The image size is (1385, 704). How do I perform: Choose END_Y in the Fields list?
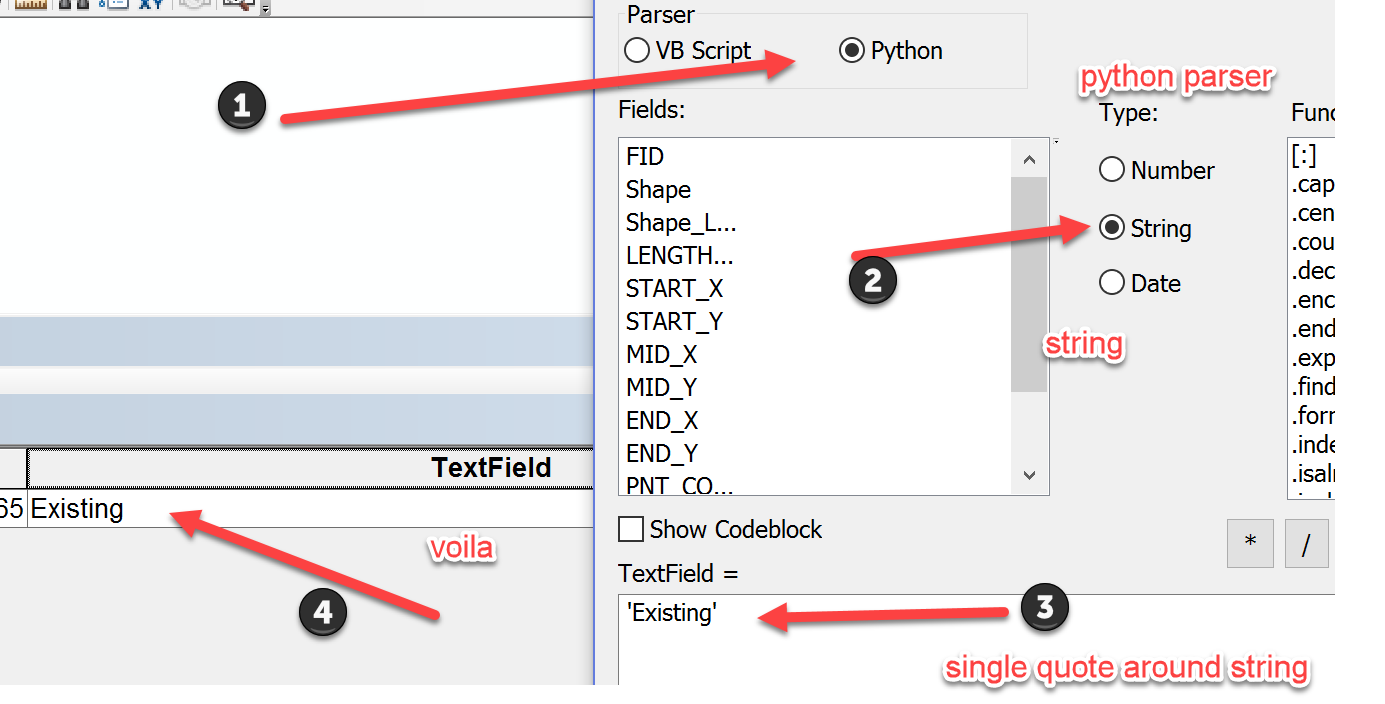(x=662, y=454)
